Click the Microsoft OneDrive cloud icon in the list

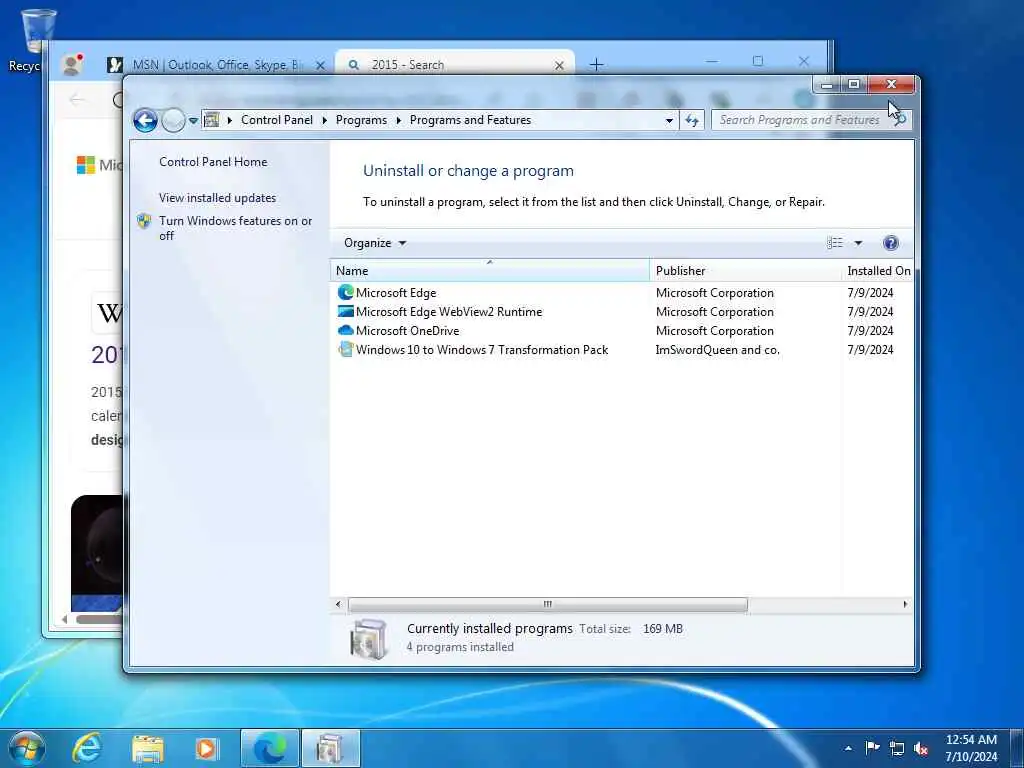tap(345, 330)
